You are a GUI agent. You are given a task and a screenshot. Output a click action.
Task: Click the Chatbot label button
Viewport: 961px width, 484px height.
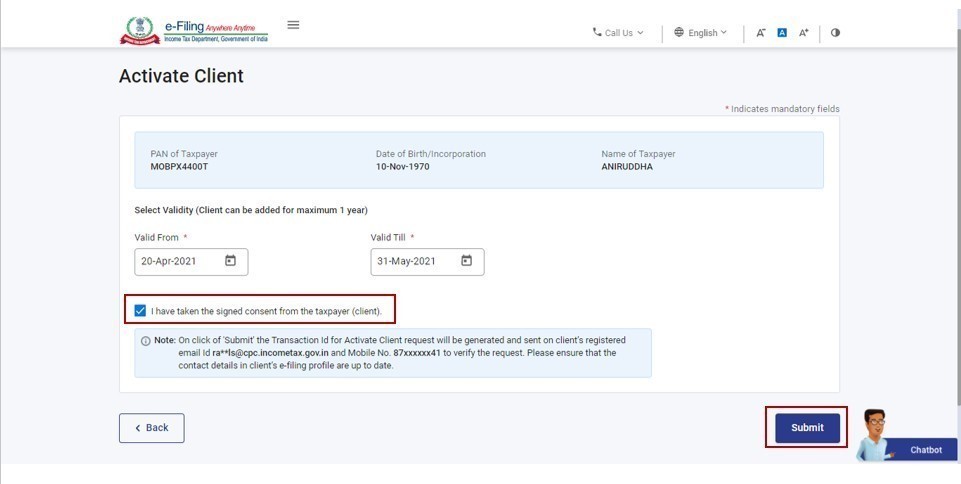(925, 450)
